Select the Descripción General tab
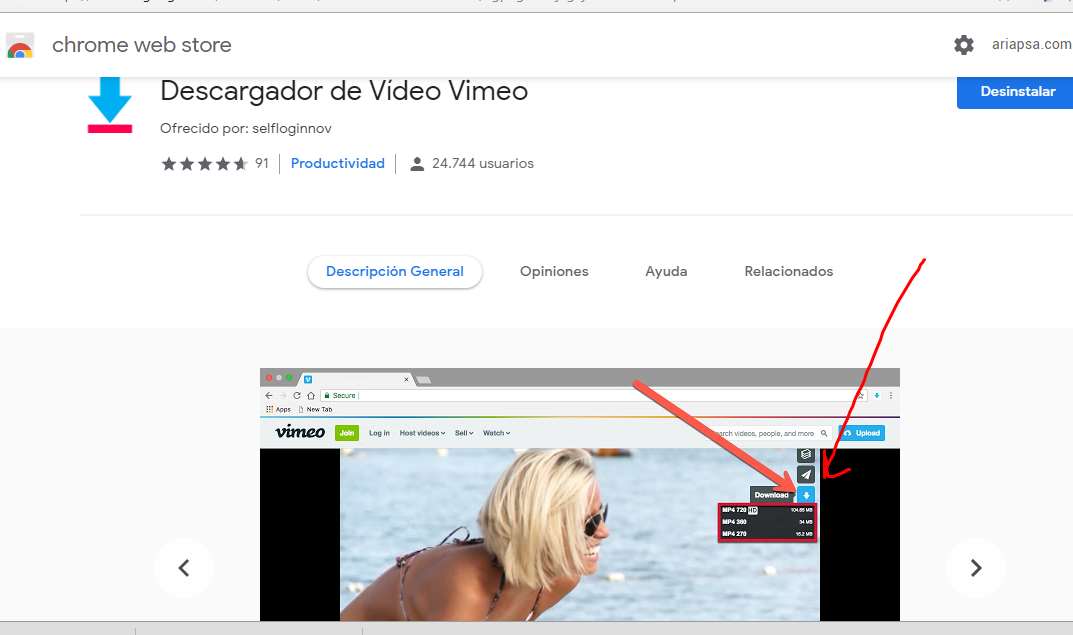This screenshot has height=635, width=1073. [x=395, y=272]
